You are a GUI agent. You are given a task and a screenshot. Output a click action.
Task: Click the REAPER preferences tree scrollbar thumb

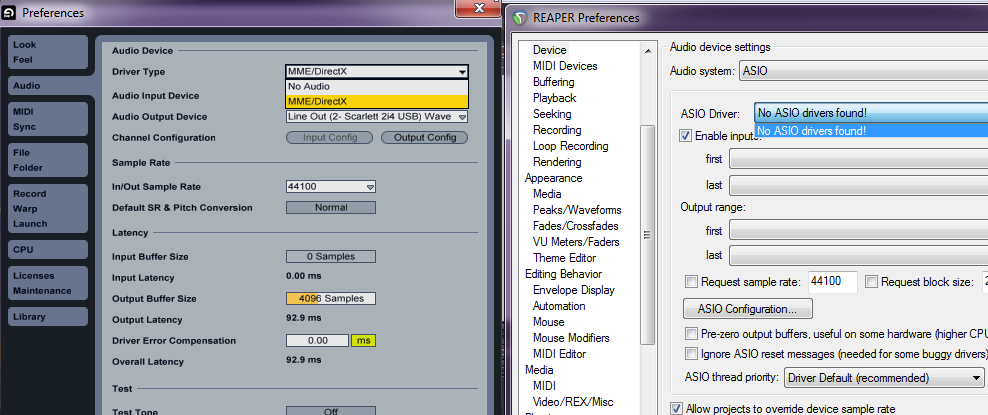point(647,234)
